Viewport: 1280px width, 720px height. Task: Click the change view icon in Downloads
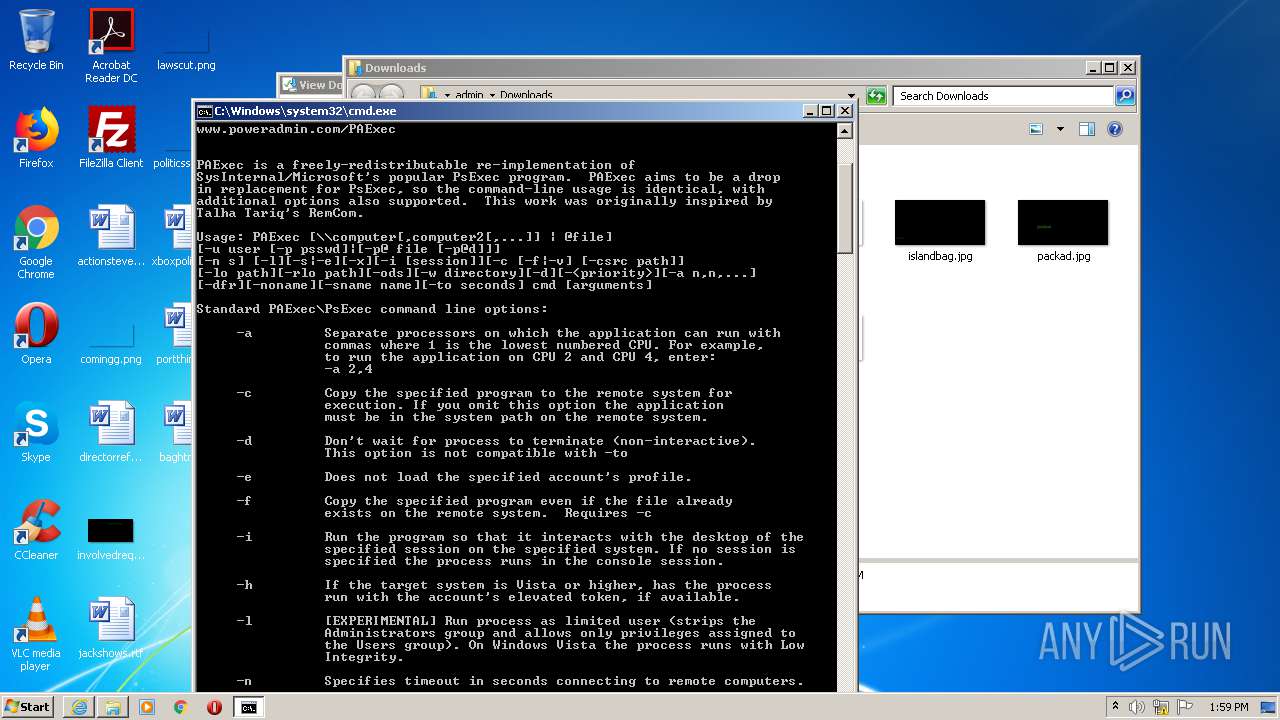[1036, 129]
